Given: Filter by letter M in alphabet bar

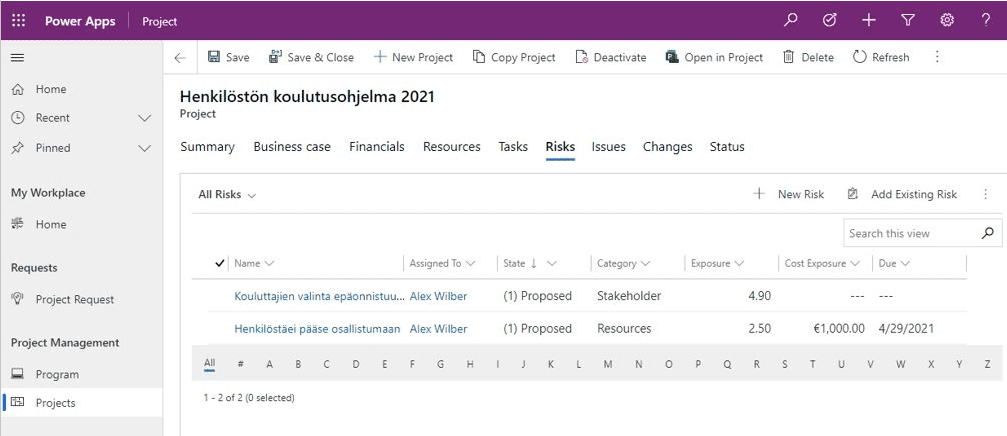Looking at the screenshot, I should [608, 365].
